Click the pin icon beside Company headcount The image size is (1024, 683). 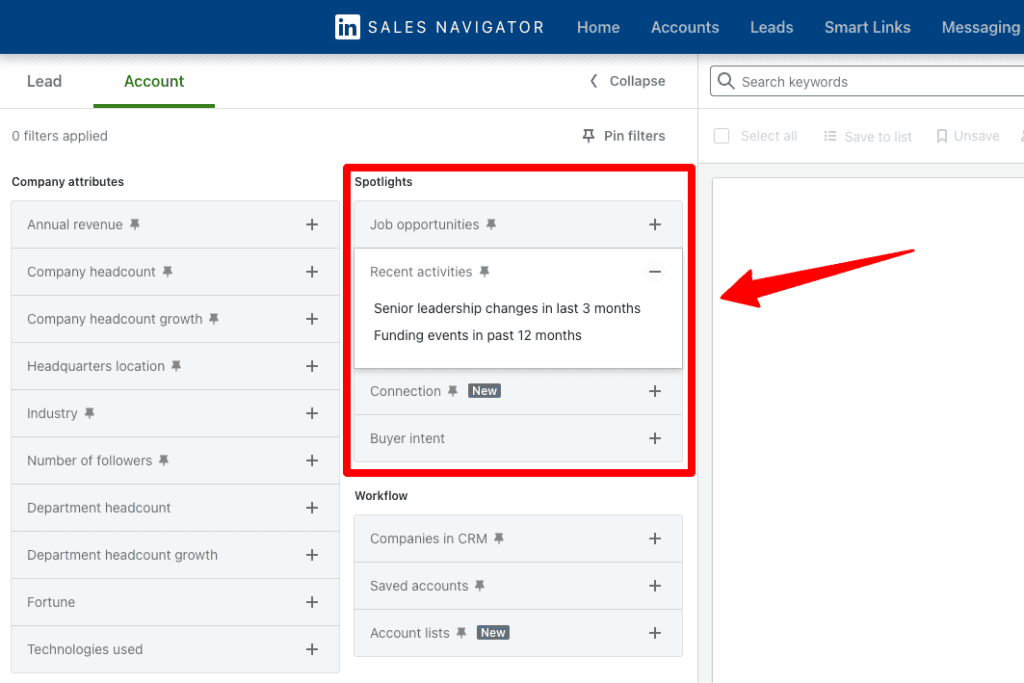pos(168,271)
